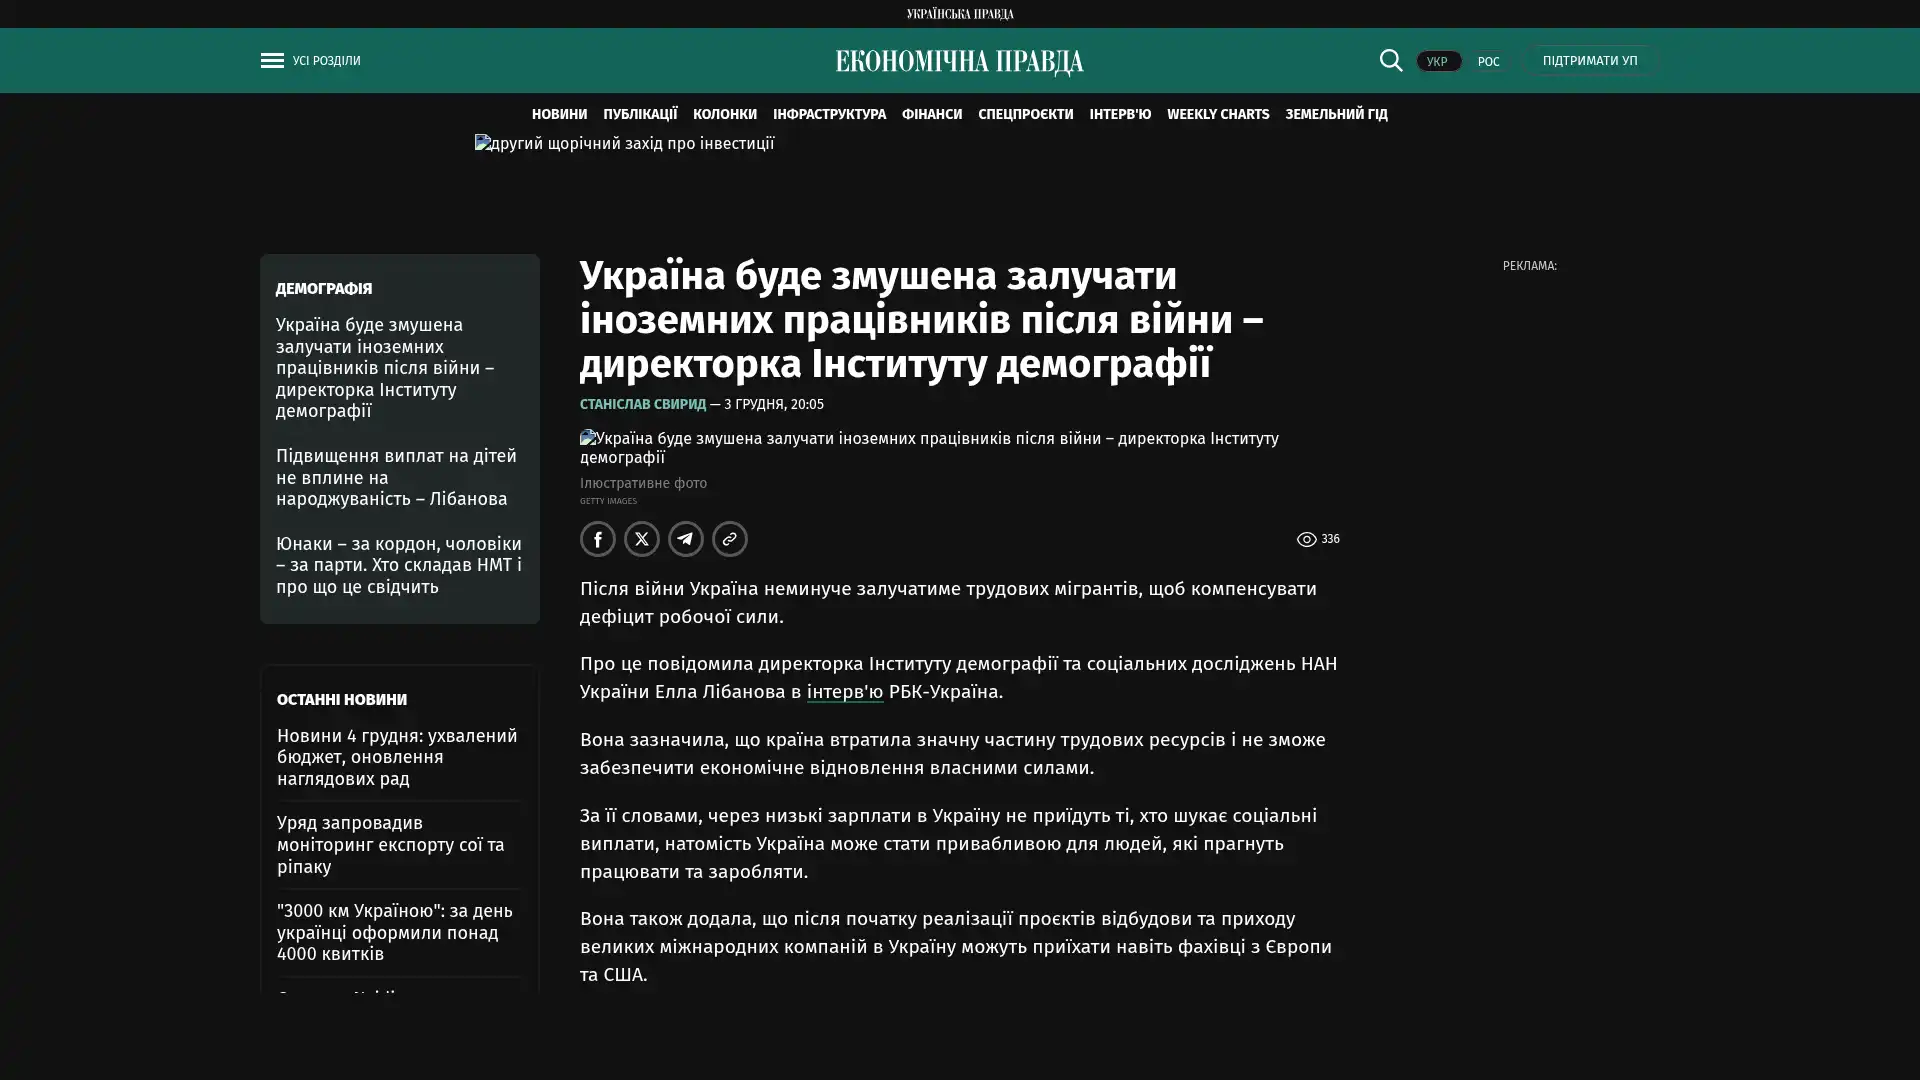Open author Станіслав Свирид's page
Screen dimensions: 1920x1080
pos(642,405)
